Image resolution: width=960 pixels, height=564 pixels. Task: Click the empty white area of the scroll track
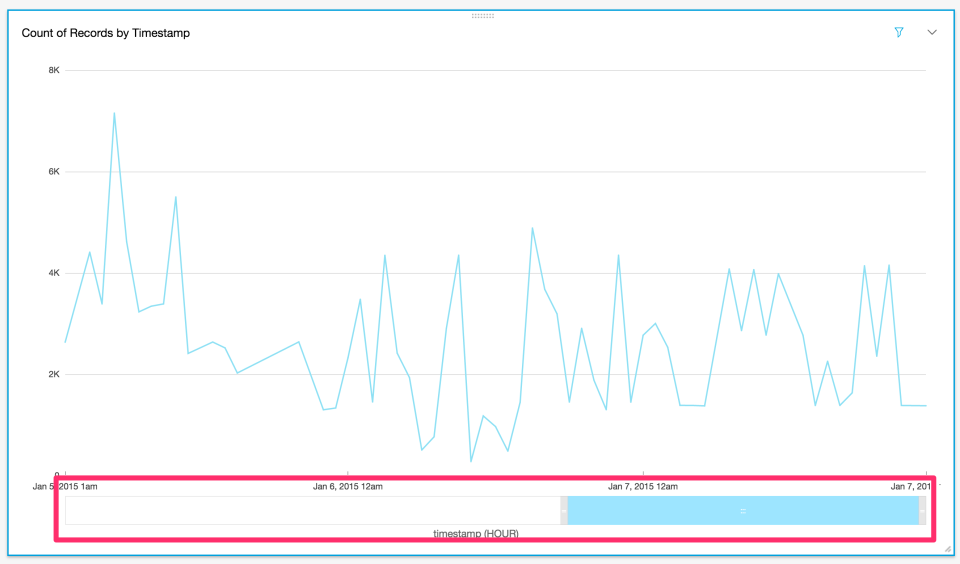pyautogui.click(x=313, y=511)
